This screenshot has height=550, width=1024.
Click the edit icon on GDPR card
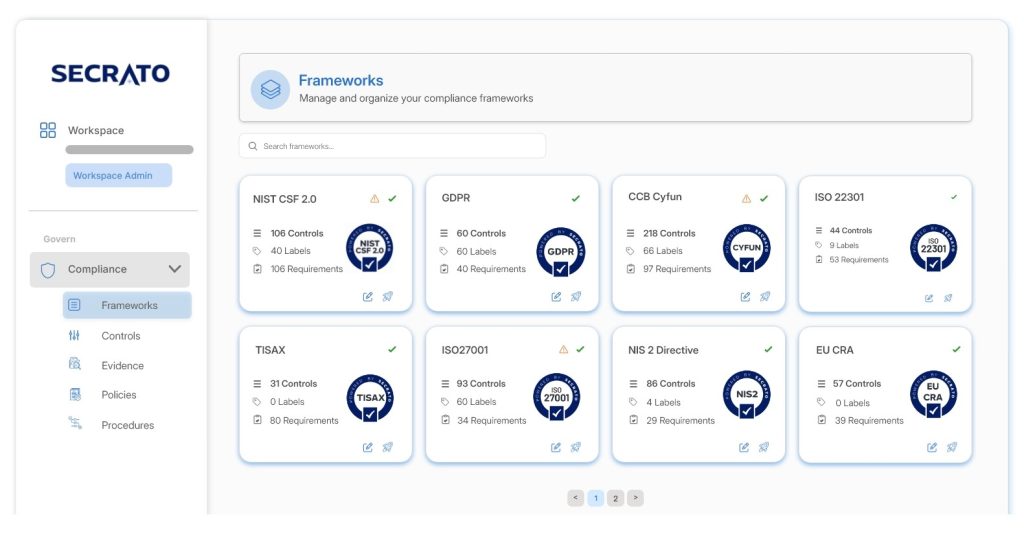coord(556,297)
